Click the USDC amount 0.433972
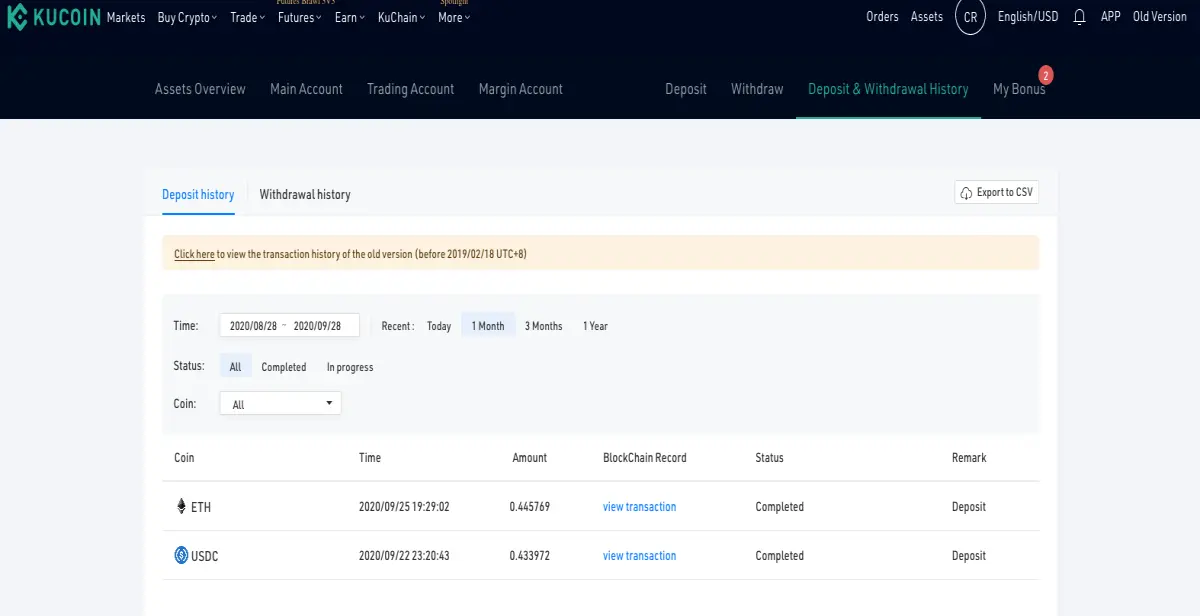 pos(529,556)
